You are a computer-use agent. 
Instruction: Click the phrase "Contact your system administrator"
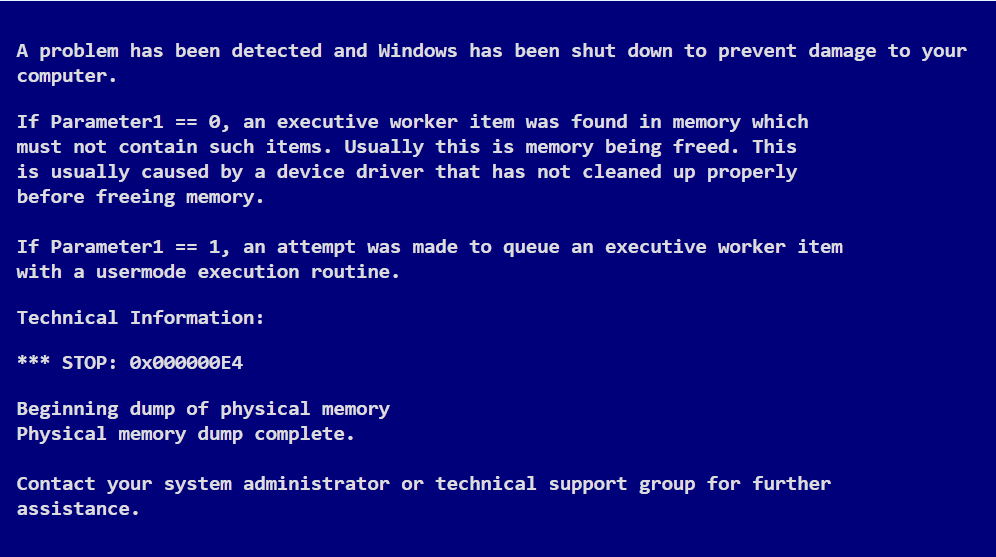203,484
